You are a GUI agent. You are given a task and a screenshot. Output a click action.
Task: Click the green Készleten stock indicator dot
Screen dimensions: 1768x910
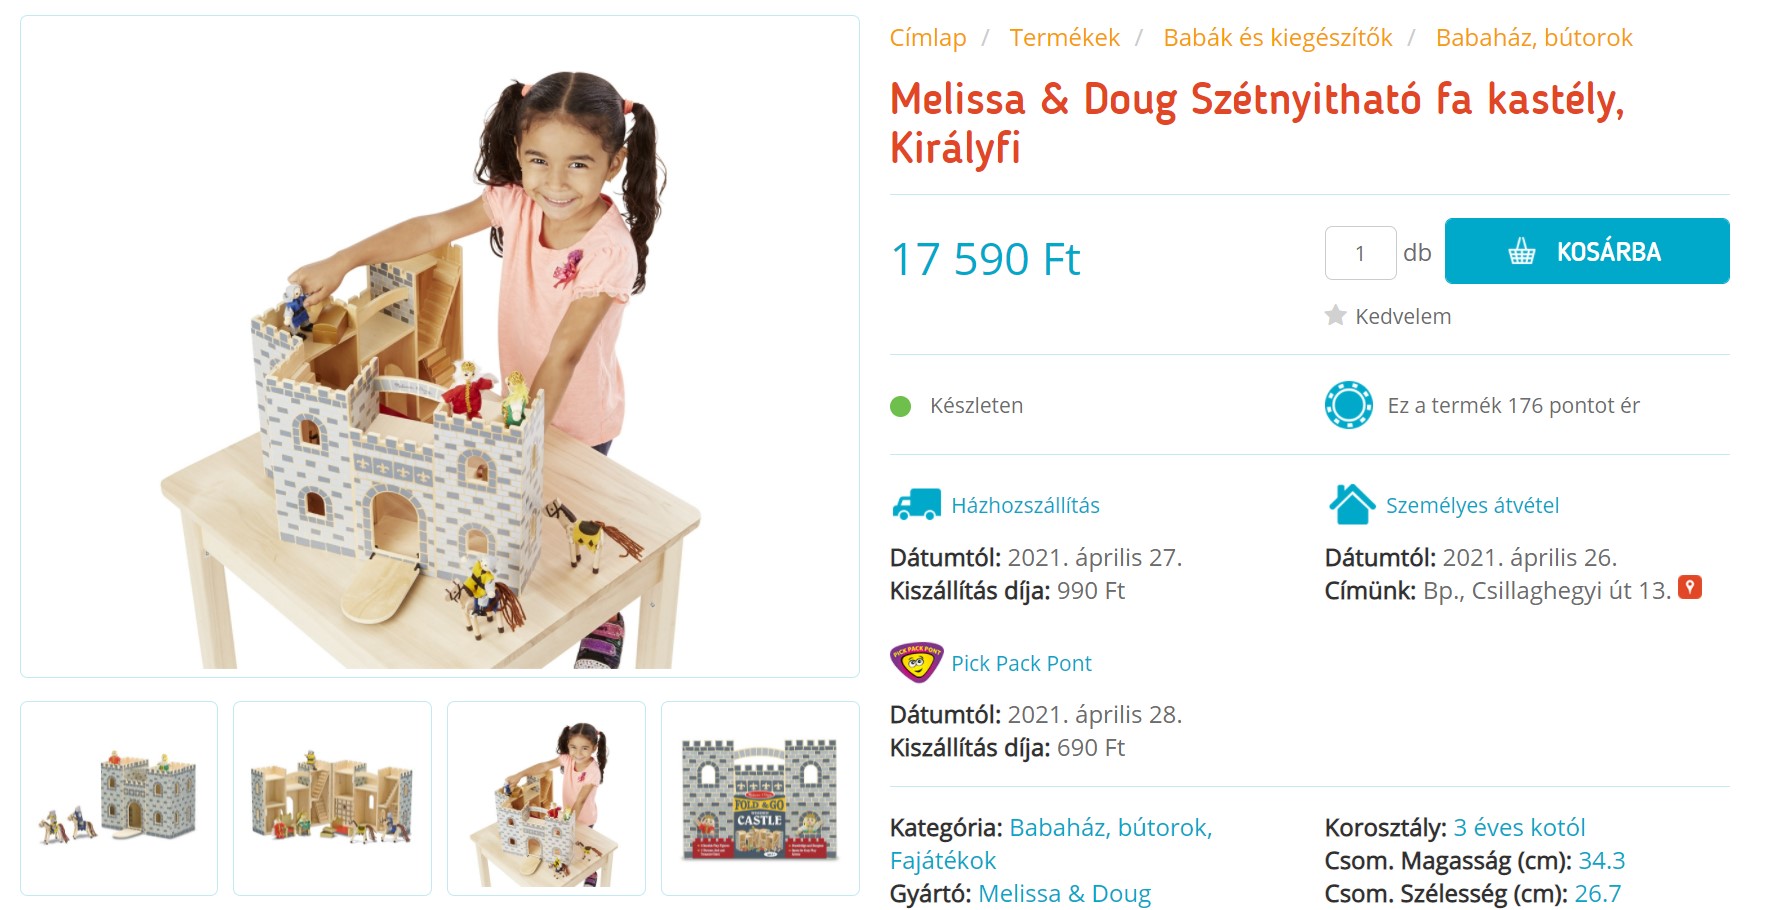[900, 406]
